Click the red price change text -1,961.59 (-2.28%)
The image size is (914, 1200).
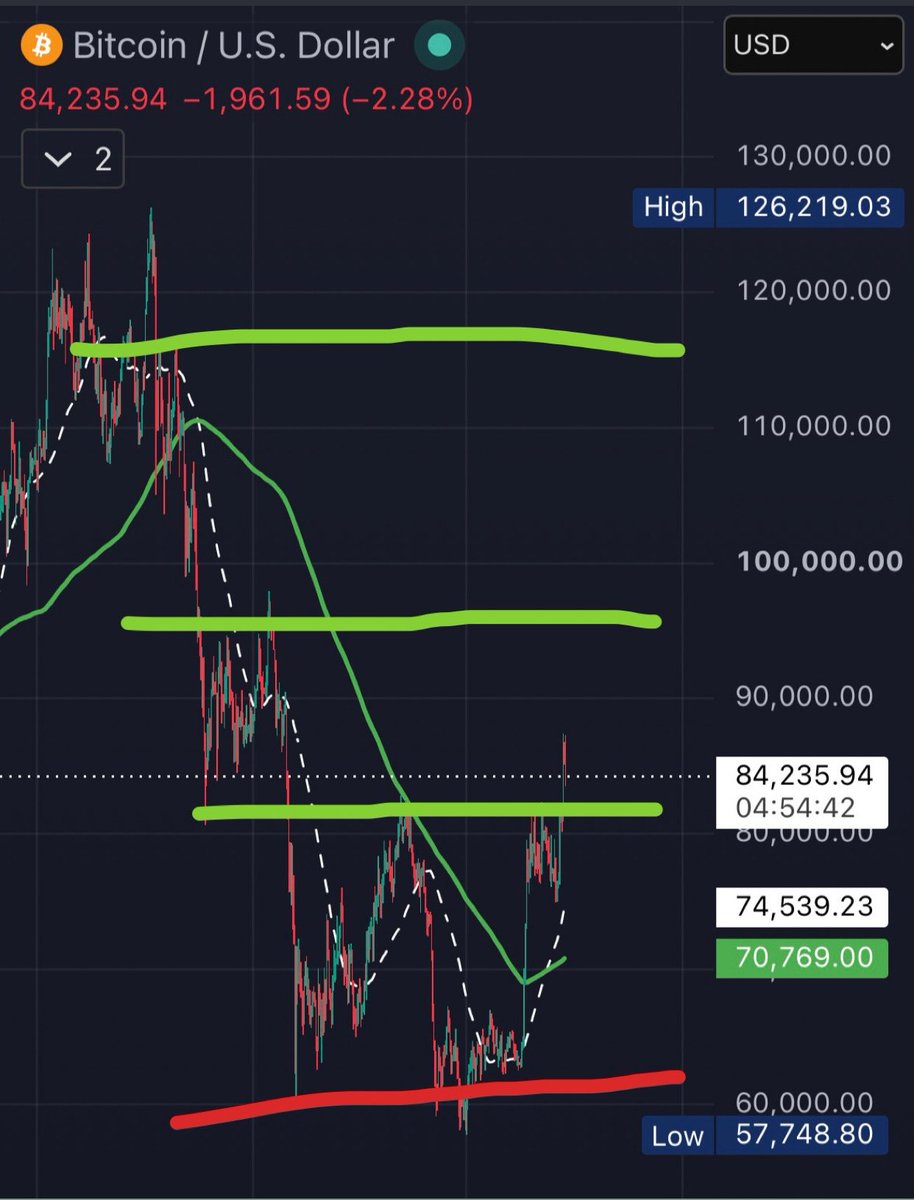tap(329, 100)
